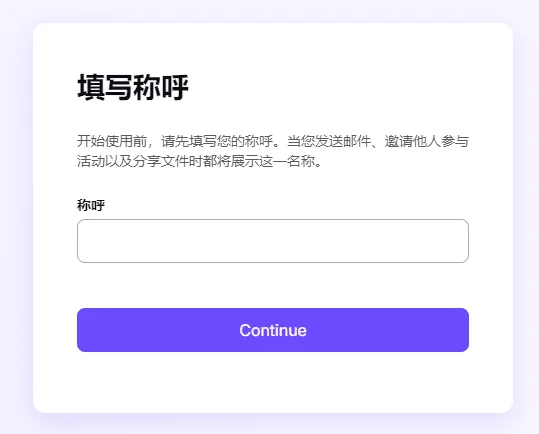Select the second line of text, 活动以及分享文件
539x434 pixels.
pos(200,161)
